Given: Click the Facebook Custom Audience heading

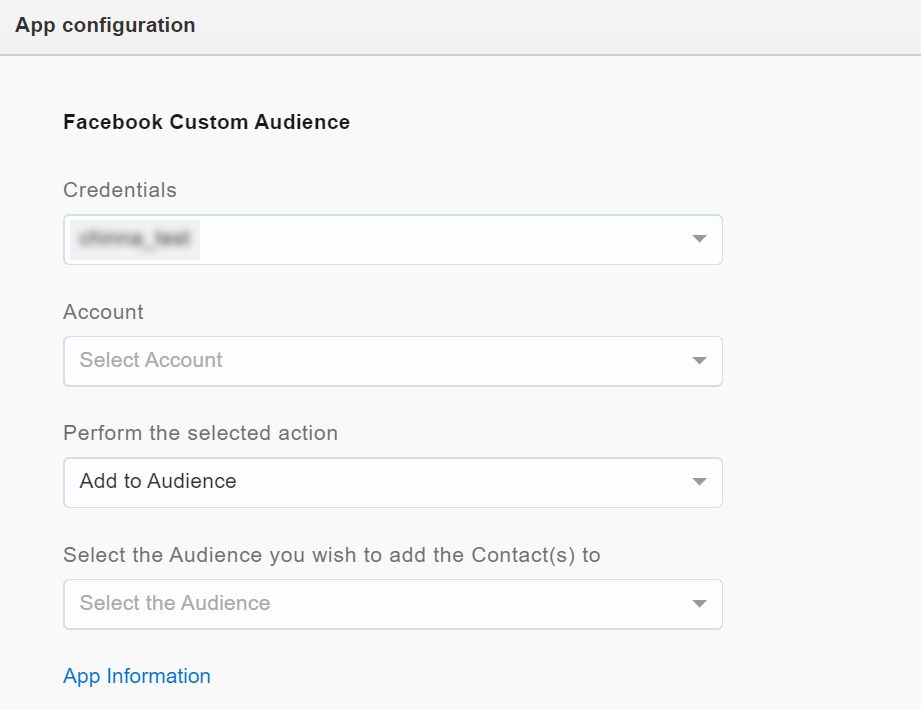Looking at the screenshot, I should (x=206, y=122).
